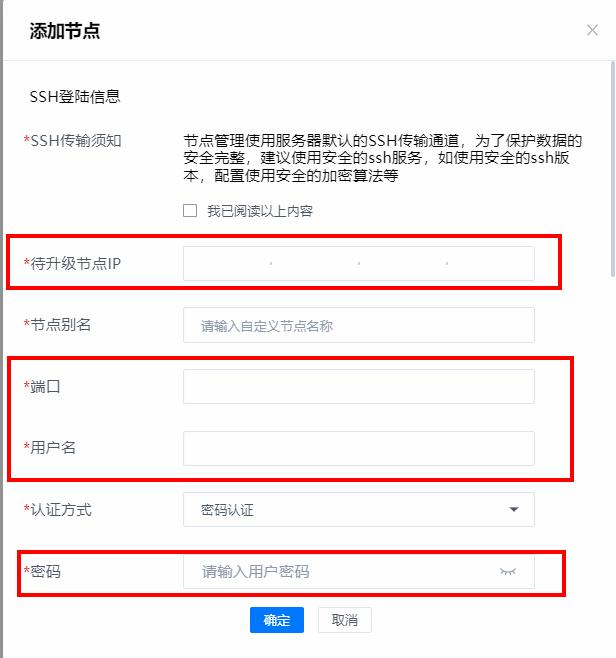This screenshot has width=616, height=658.
Task: Click the 用户名 input field
Action: 358,448
